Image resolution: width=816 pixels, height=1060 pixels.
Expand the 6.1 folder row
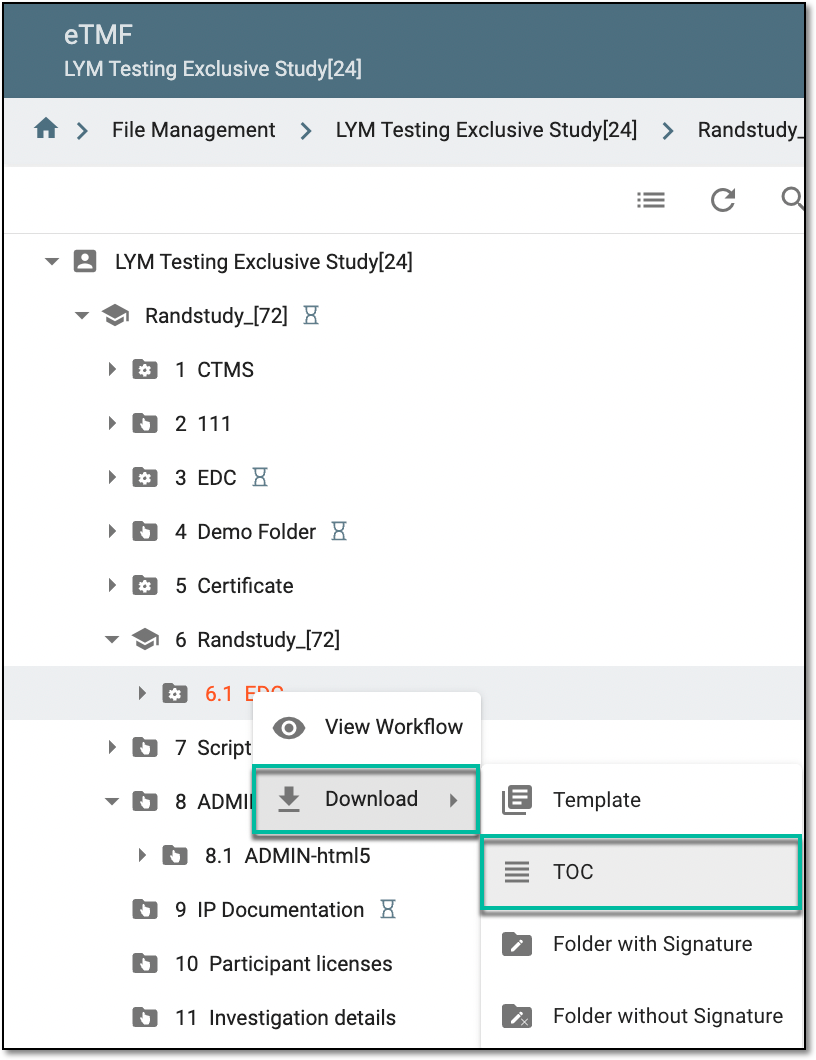click(142, 694)
